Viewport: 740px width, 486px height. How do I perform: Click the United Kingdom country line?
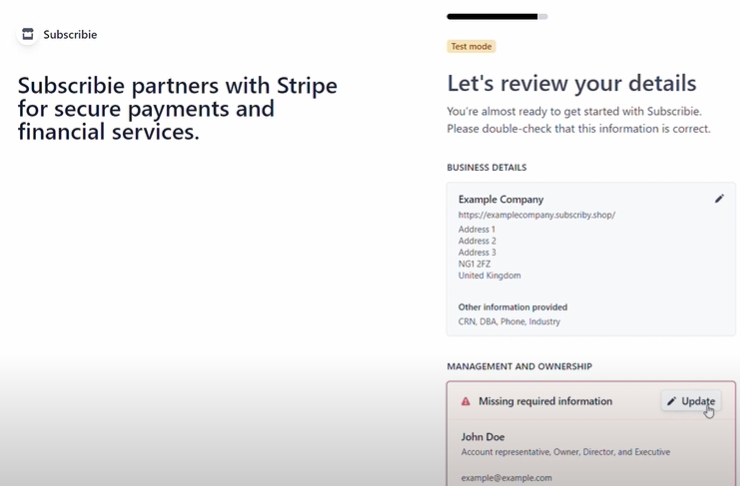tap(489, 275)
